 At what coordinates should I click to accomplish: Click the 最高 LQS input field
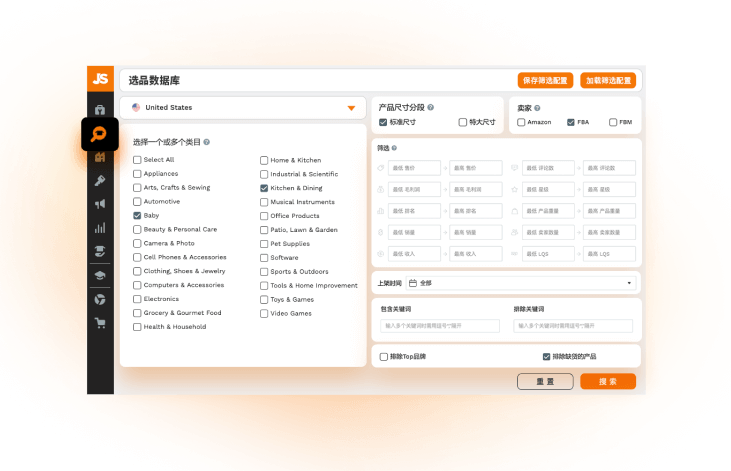click(x=609, y=254)
